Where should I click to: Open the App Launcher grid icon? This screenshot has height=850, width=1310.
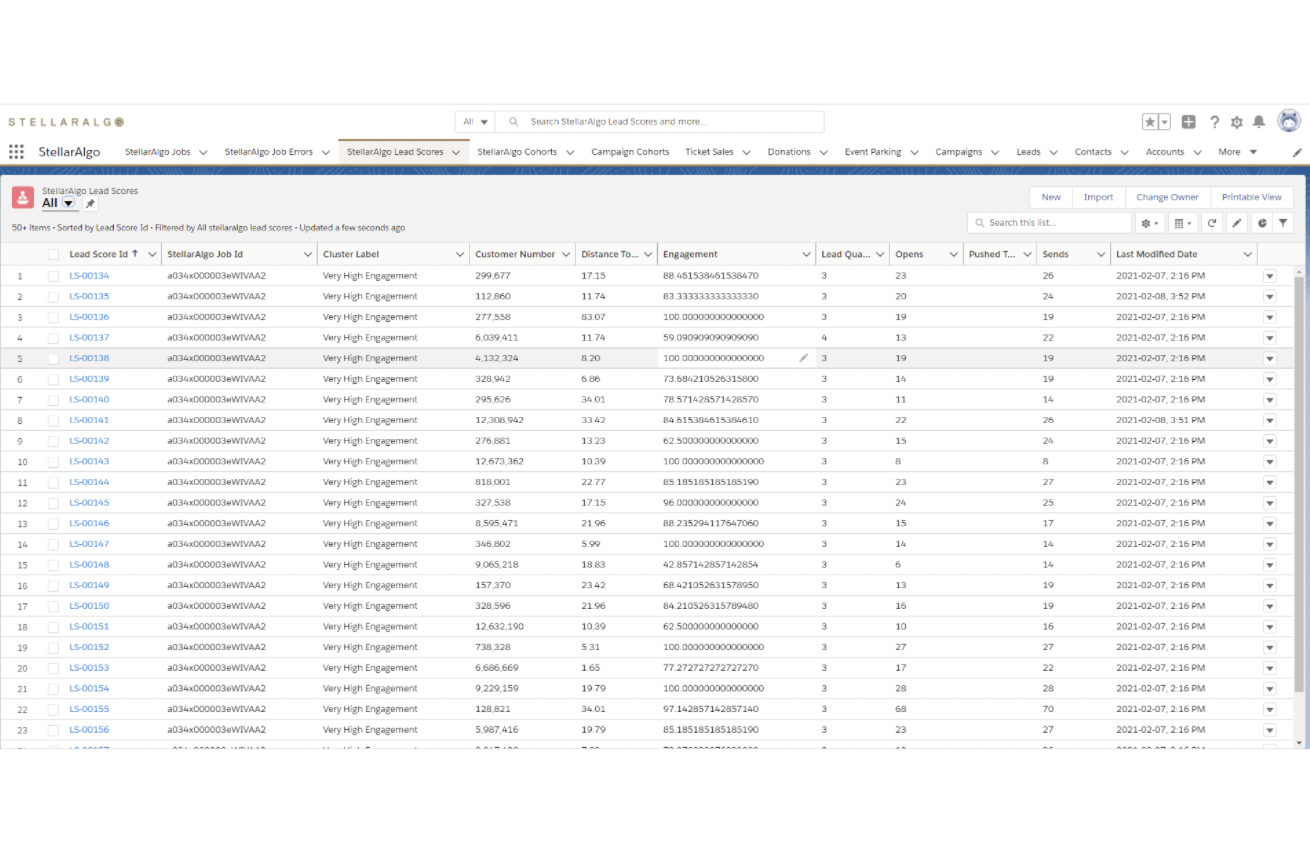(16, 152)
